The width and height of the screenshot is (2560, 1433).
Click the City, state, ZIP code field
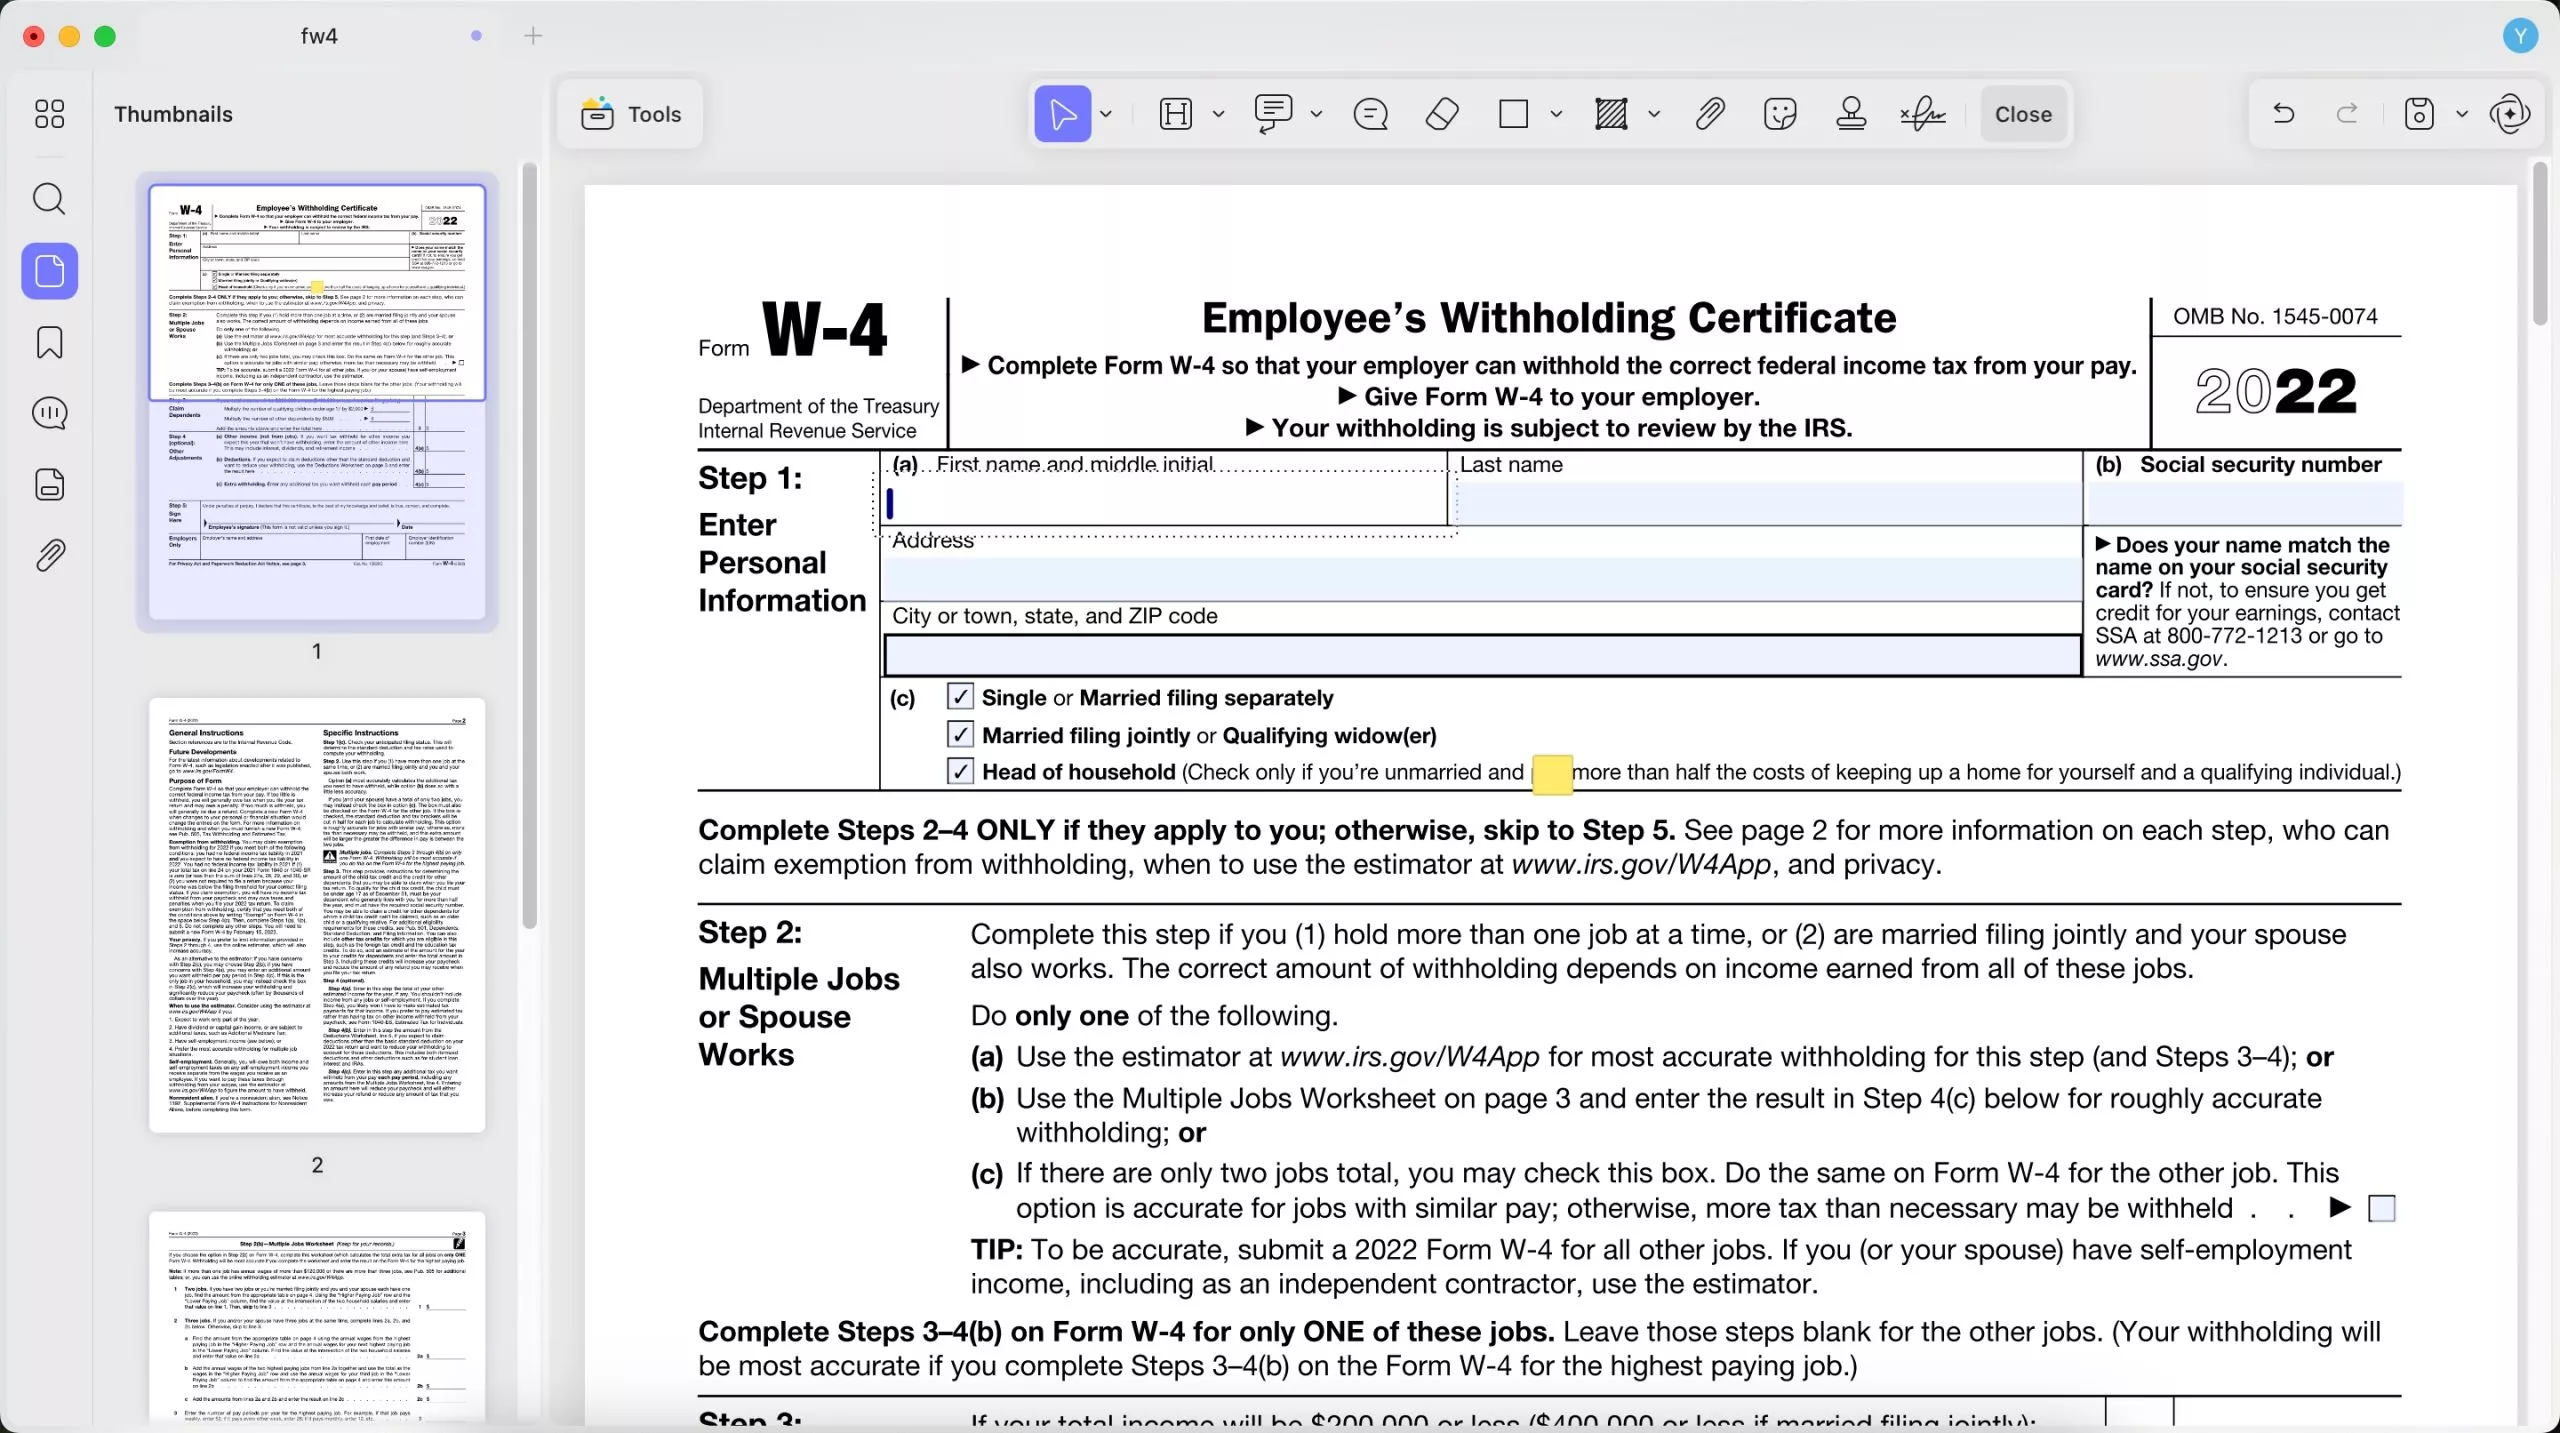point(1483,654)
